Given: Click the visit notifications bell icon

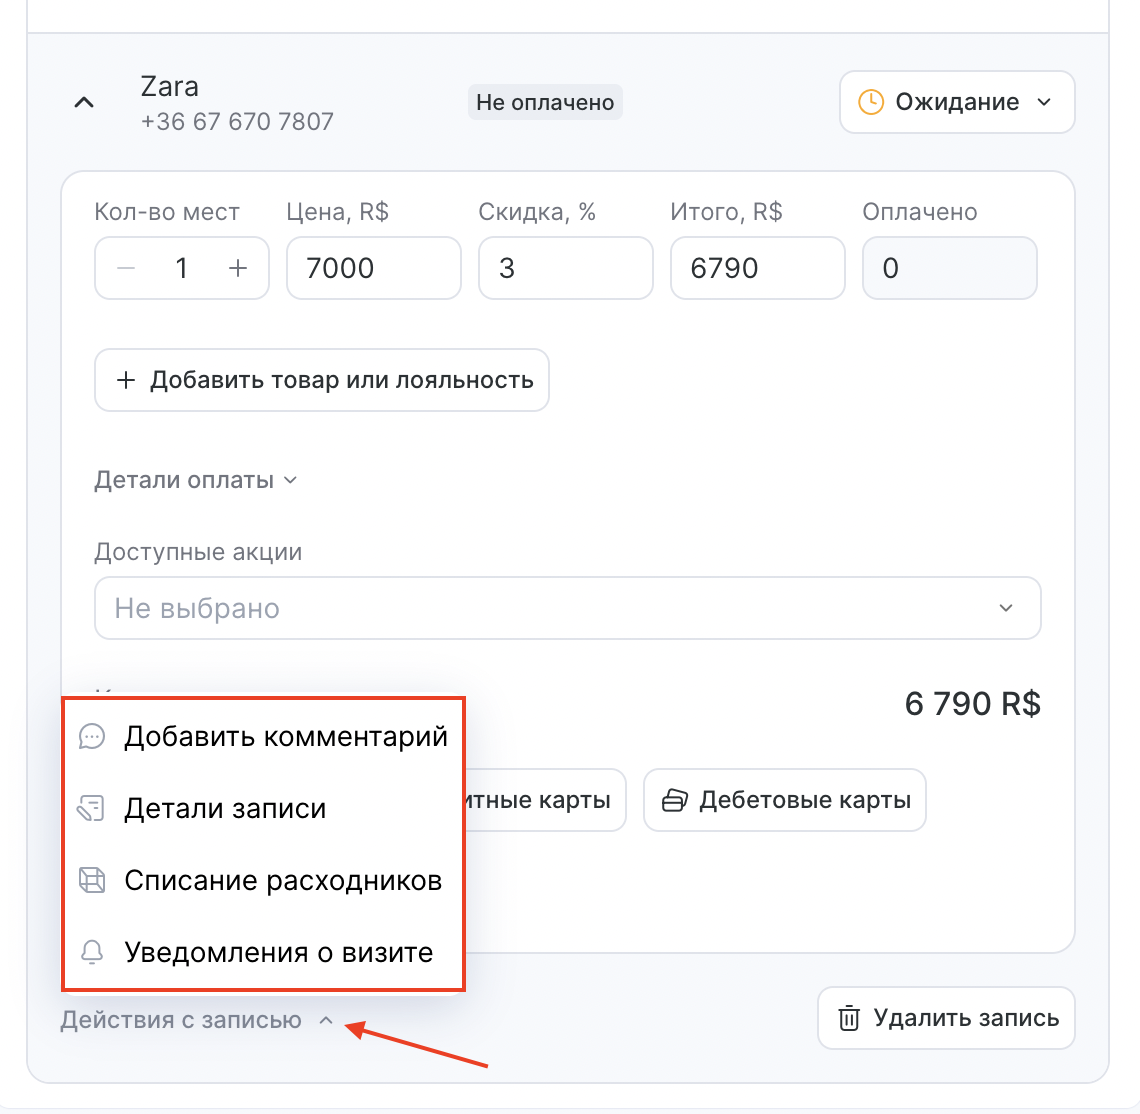Looking at the screenshot, I should [92, 952].
